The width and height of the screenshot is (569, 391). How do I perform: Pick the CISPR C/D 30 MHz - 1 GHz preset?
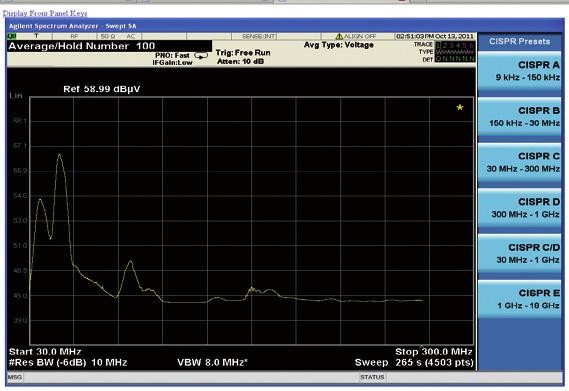click(x=520, y=254)
